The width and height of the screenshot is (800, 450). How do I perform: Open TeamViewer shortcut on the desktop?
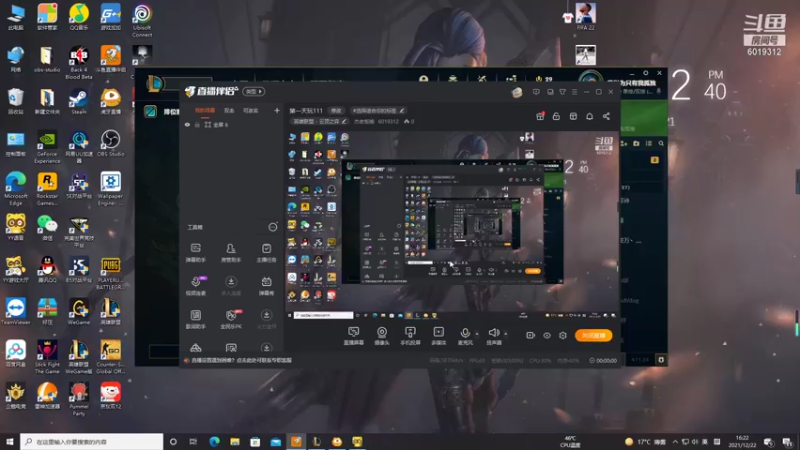click(x=15, y=311)
